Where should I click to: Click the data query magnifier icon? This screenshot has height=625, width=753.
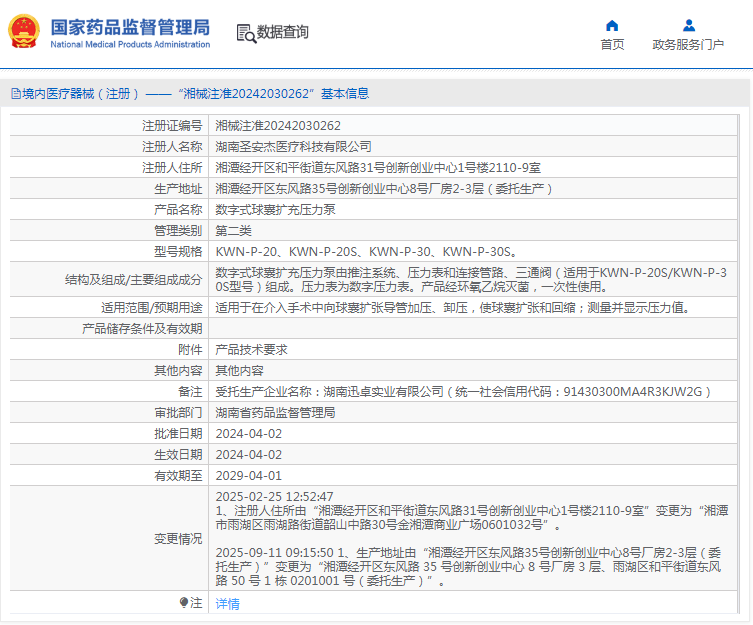click(x=246, y=33)
